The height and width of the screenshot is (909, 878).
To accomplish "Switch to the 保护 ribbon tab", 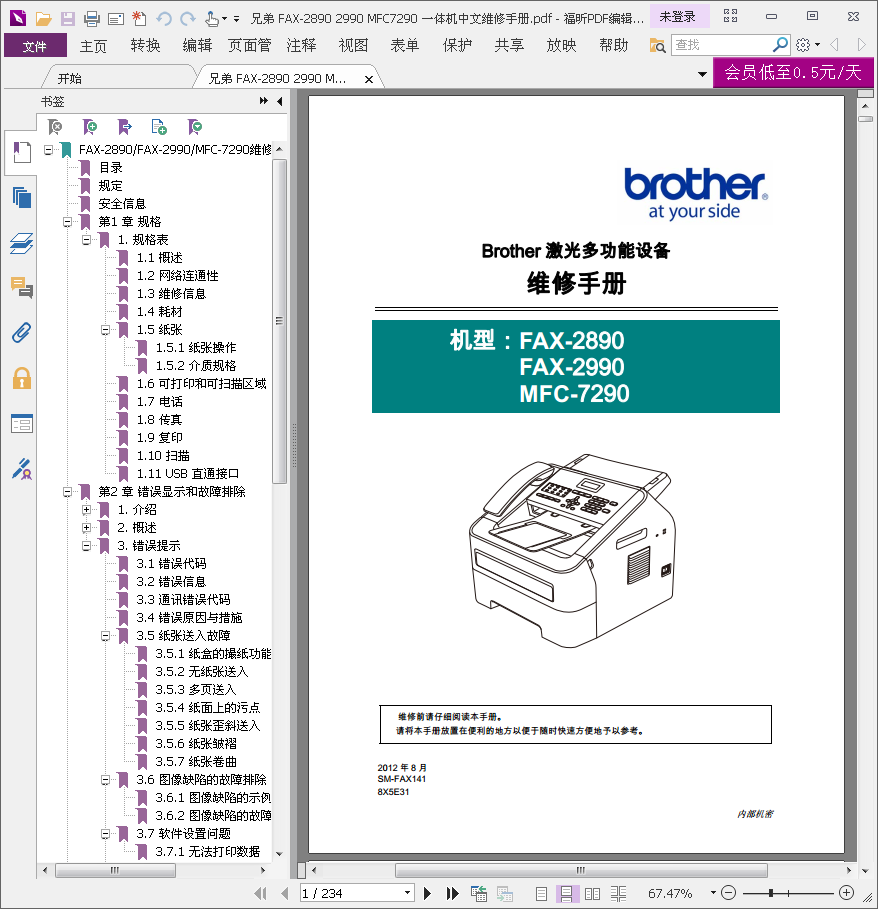I will coord(457,45).
